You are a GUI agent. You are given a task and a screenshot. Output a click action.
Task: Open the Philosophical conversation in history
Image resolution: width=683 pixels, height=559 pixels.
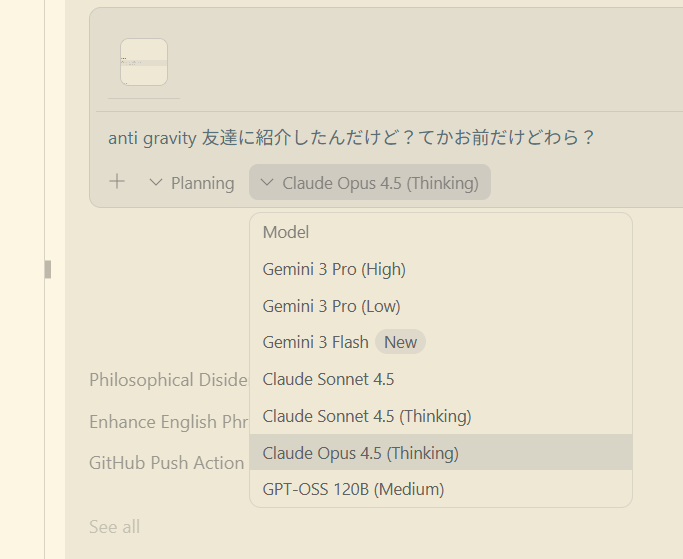coord(168,380)
